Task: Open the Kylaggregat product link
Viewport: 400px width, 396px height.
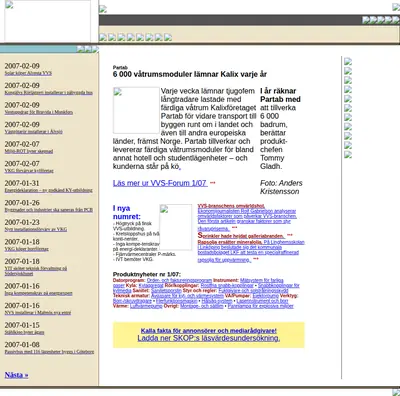Action: tap(151, 286)
